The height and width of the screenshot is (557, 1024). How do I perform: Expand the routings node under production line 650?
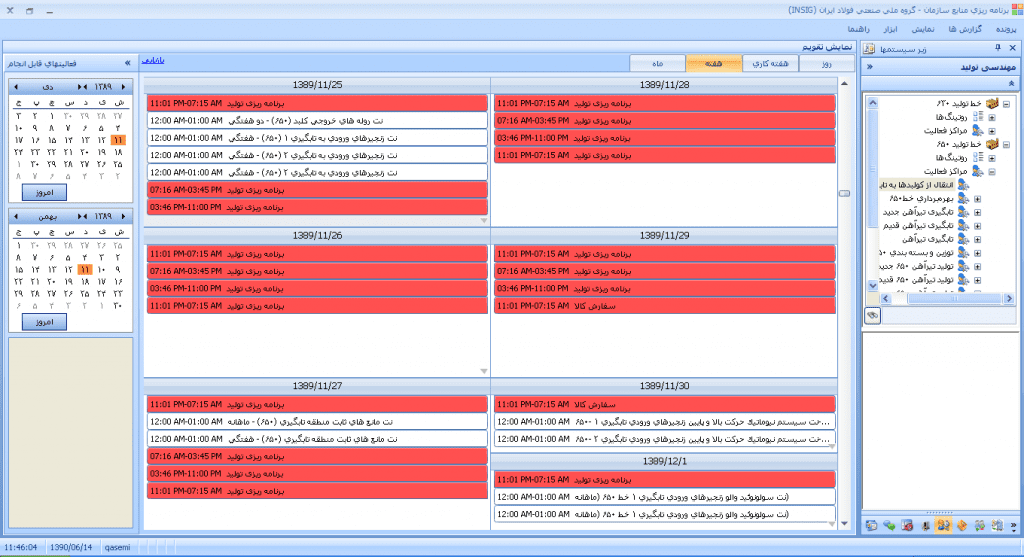click(991, 158)
